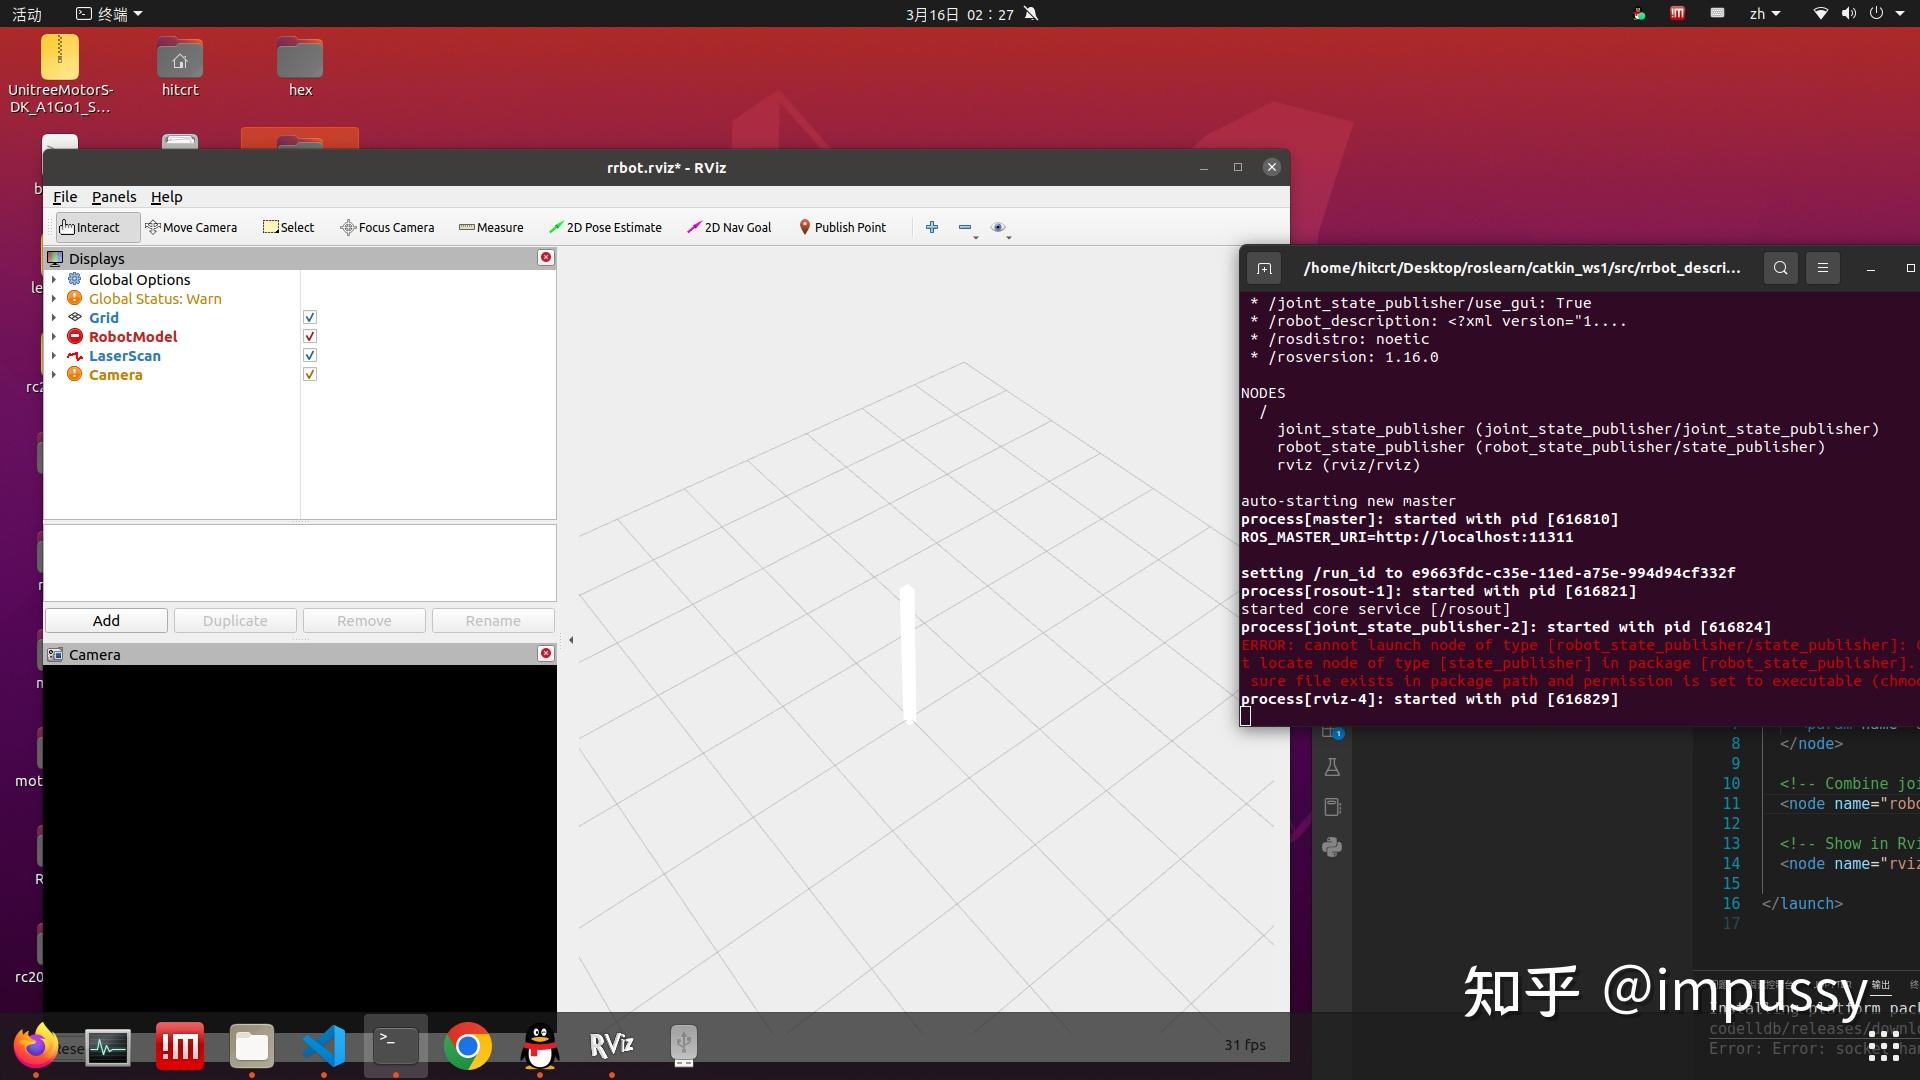Expand the RobotModel tree entry
This screenshot has width=1920, height=1080.
(54, 337)
